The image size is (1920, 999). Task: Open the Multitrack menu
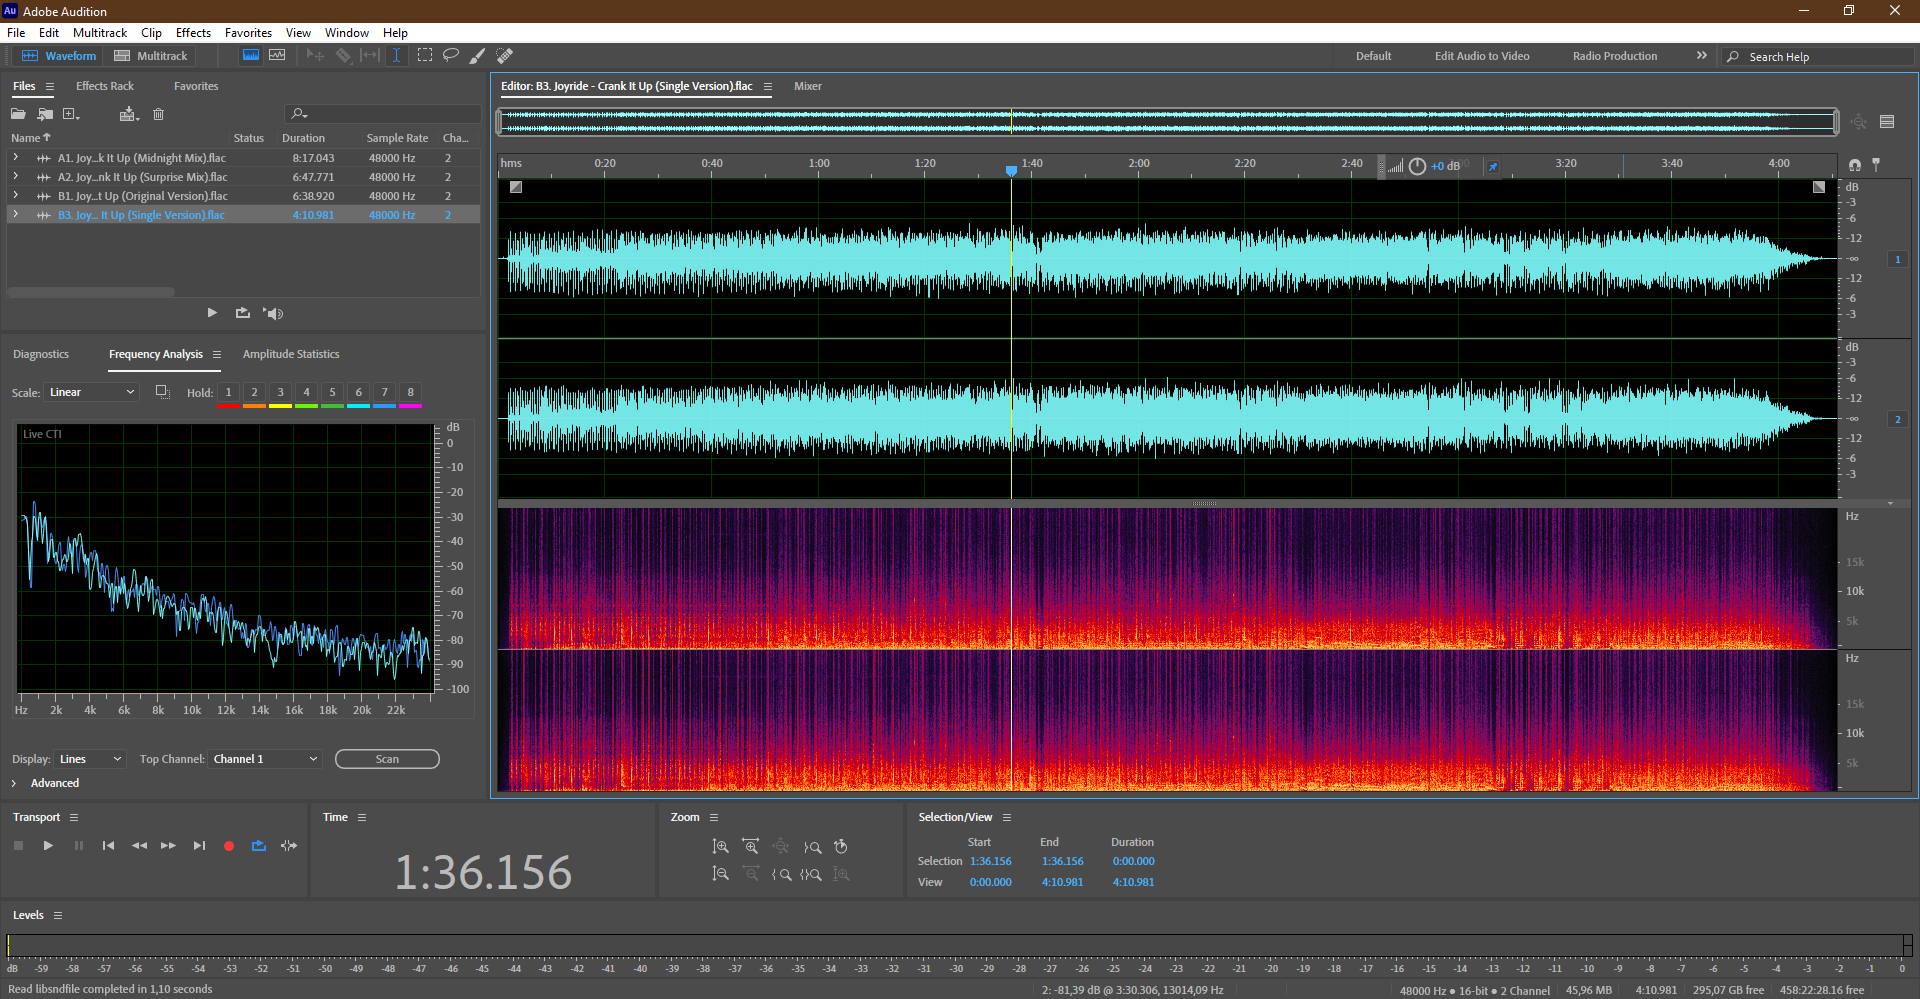[x=100, y=33]
